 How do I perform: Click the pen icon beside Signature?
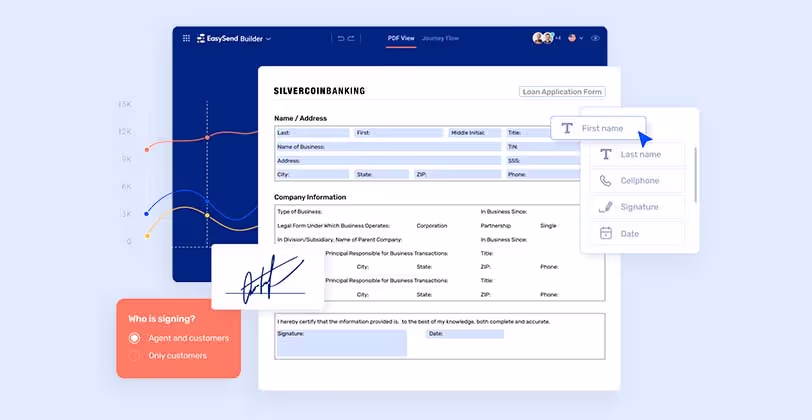605,207
